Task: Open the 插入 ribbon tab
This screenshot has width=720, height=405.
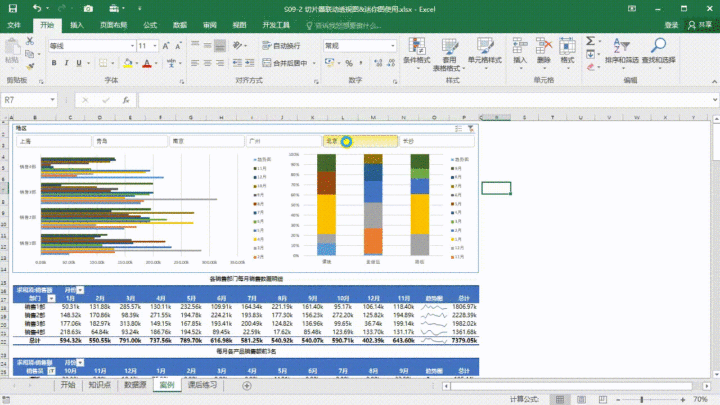Action: pos(77,25)
